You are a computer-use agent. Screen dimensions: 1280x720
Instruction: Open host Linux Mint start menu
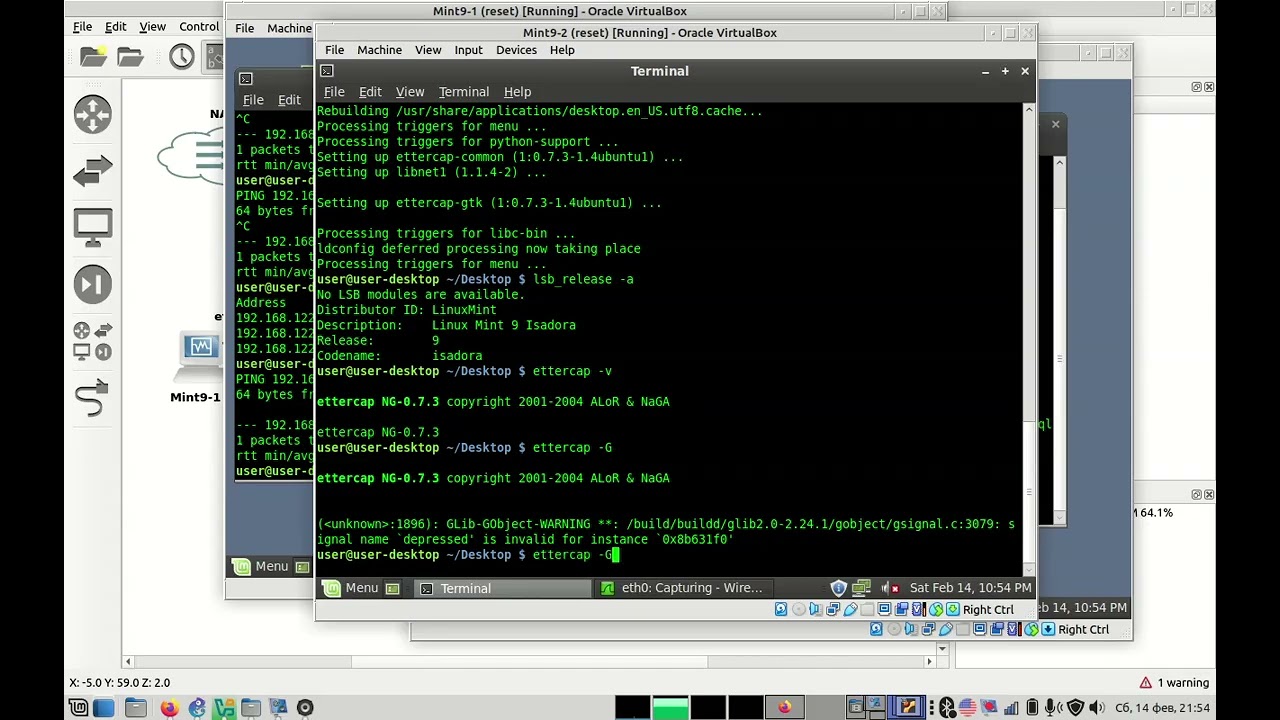(x=78, y=708)
